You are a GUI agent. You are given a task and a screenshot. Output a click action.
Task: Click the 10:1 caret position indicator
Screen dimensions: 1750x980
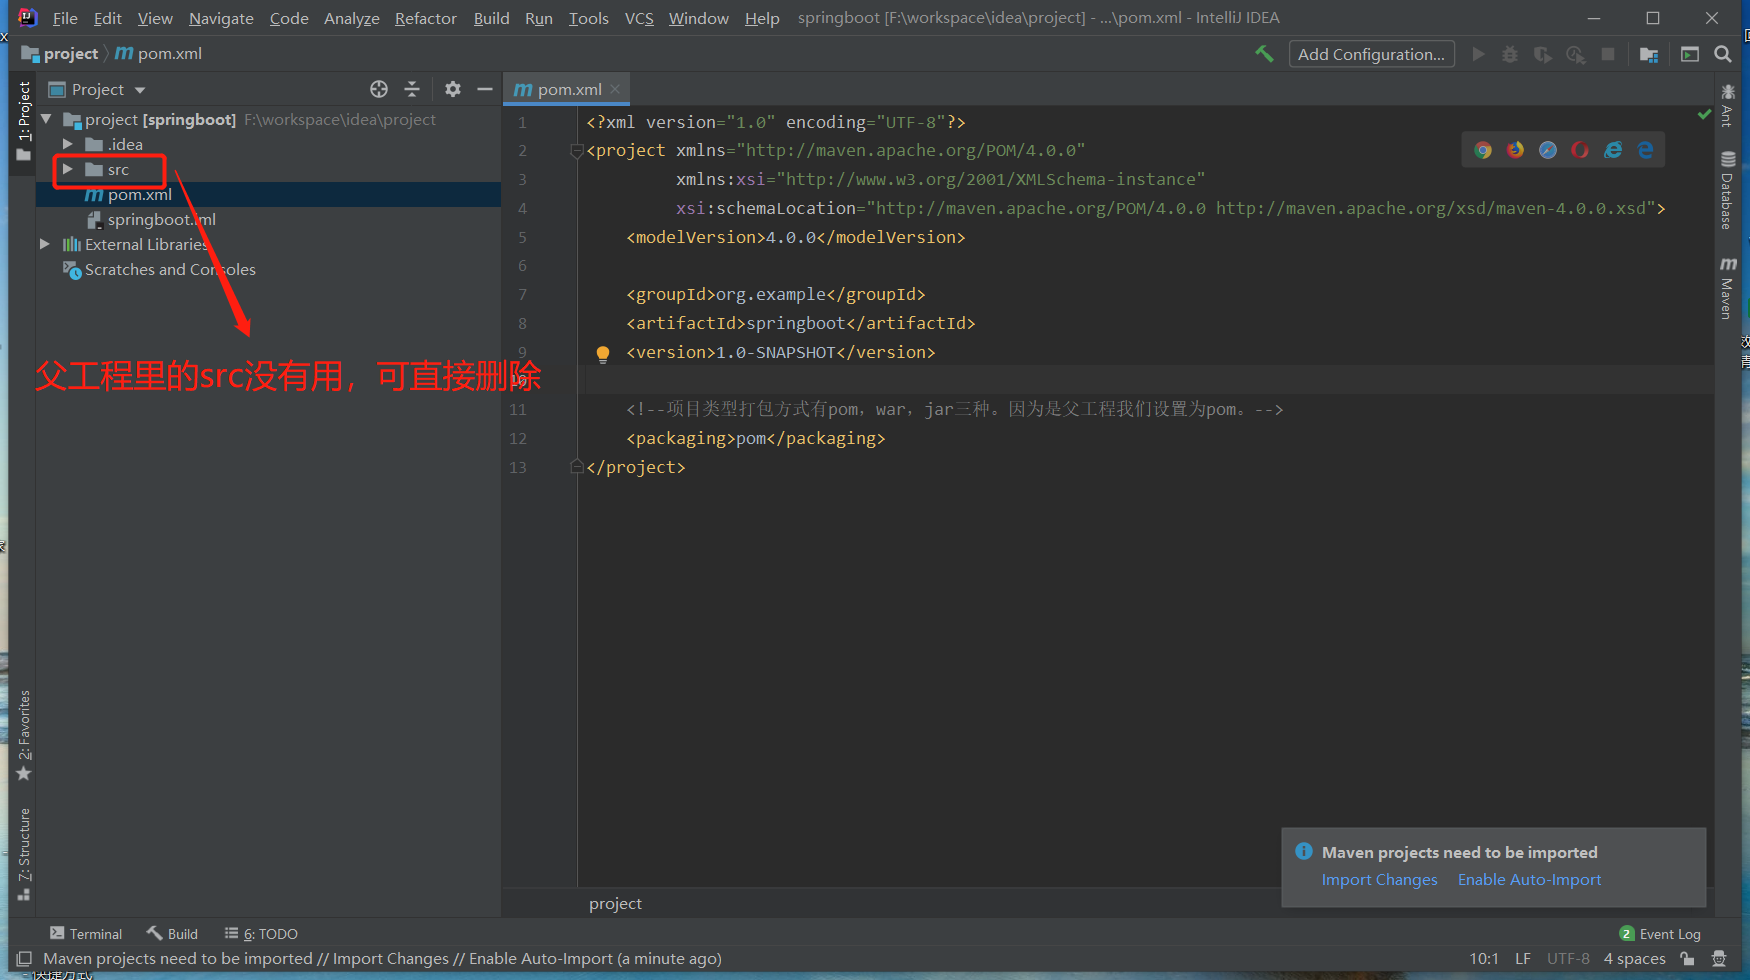tap(1484, 959)
